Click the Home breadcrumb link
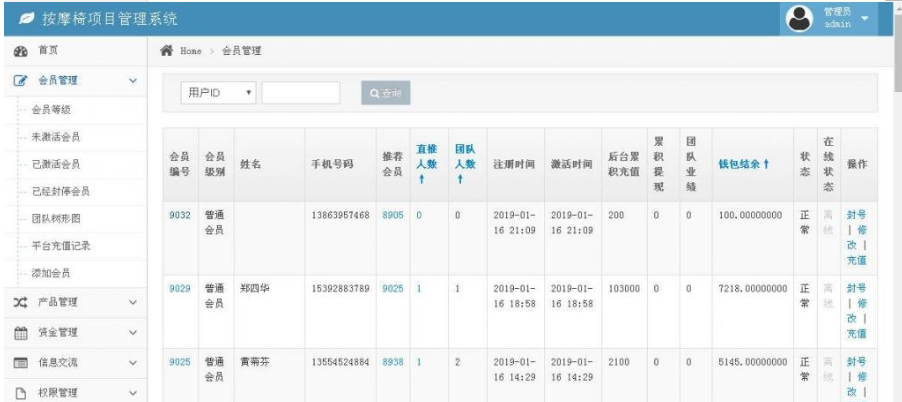 tap(191, 51)
